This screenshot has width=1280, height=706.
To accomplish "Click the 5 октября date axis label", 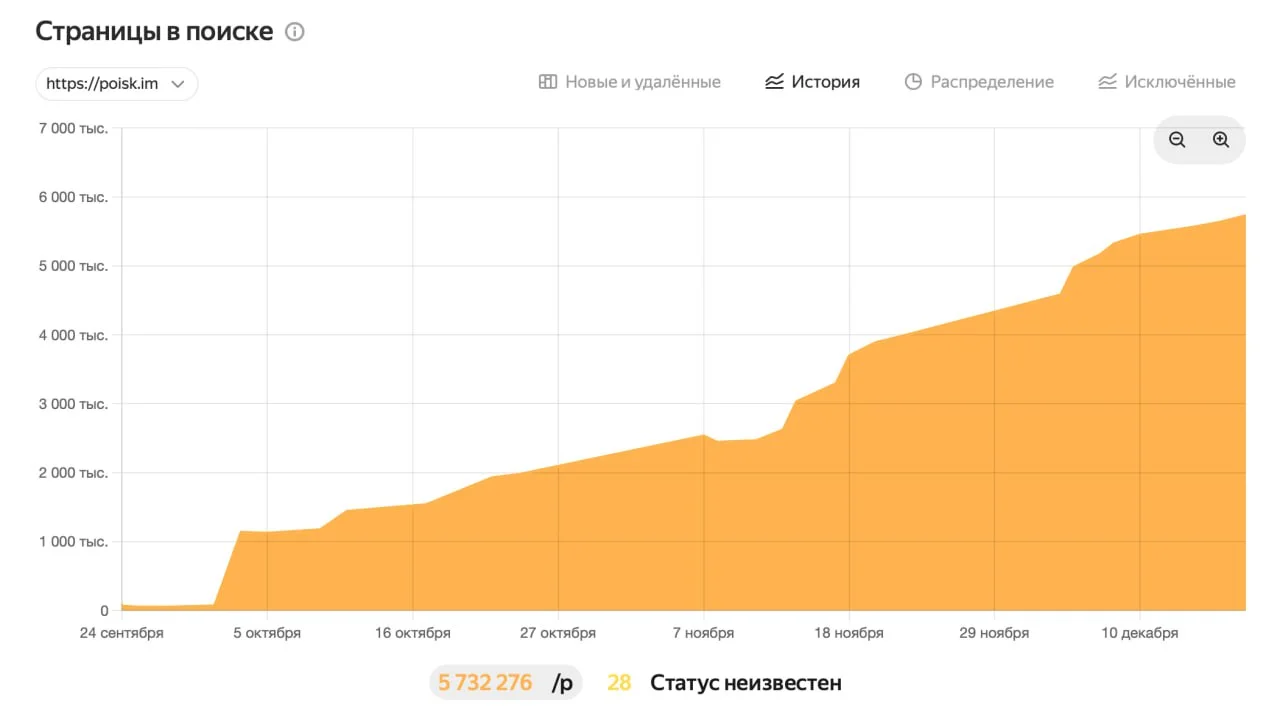I will point(267,633).
